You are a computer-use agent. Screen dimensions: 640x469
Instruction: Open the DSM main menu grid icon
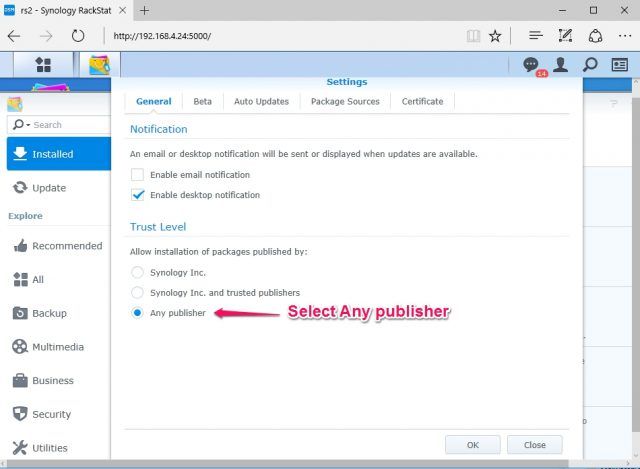[x=43, y=64]
